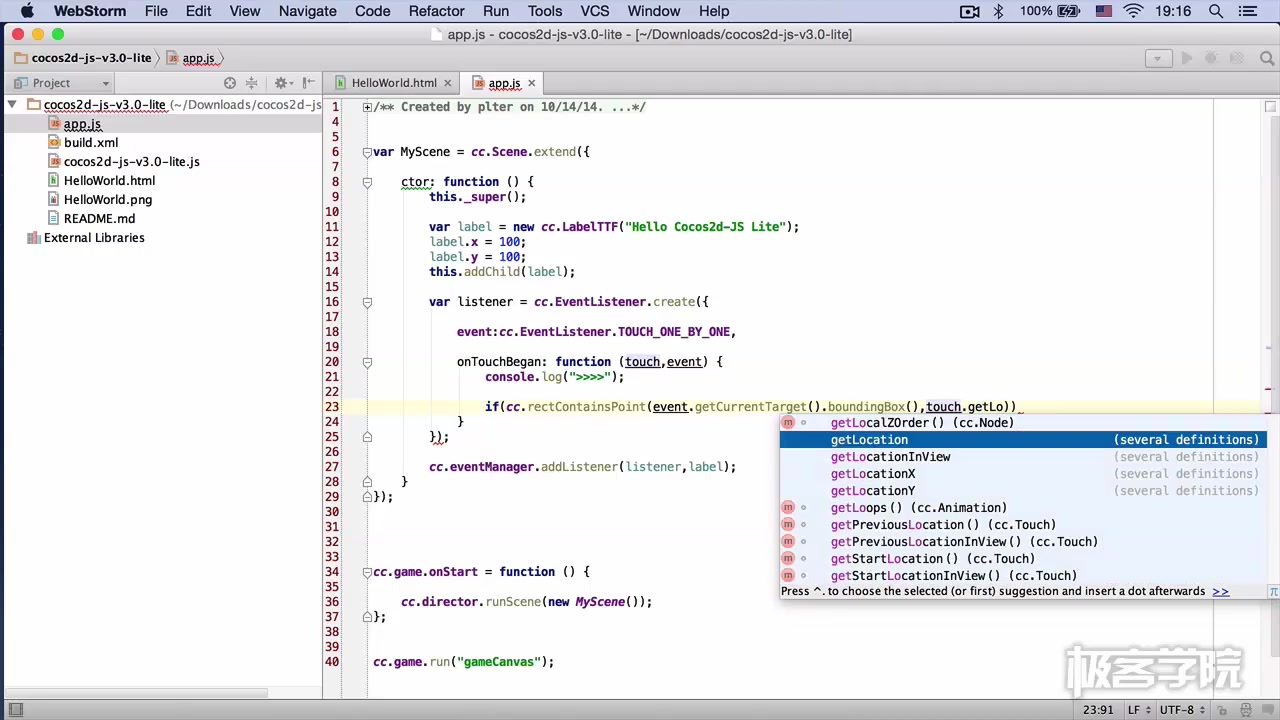Fold the MyScene block at line 6
Screen dimensions: 1280x720
pyautogui.click(x=367, y=152)
